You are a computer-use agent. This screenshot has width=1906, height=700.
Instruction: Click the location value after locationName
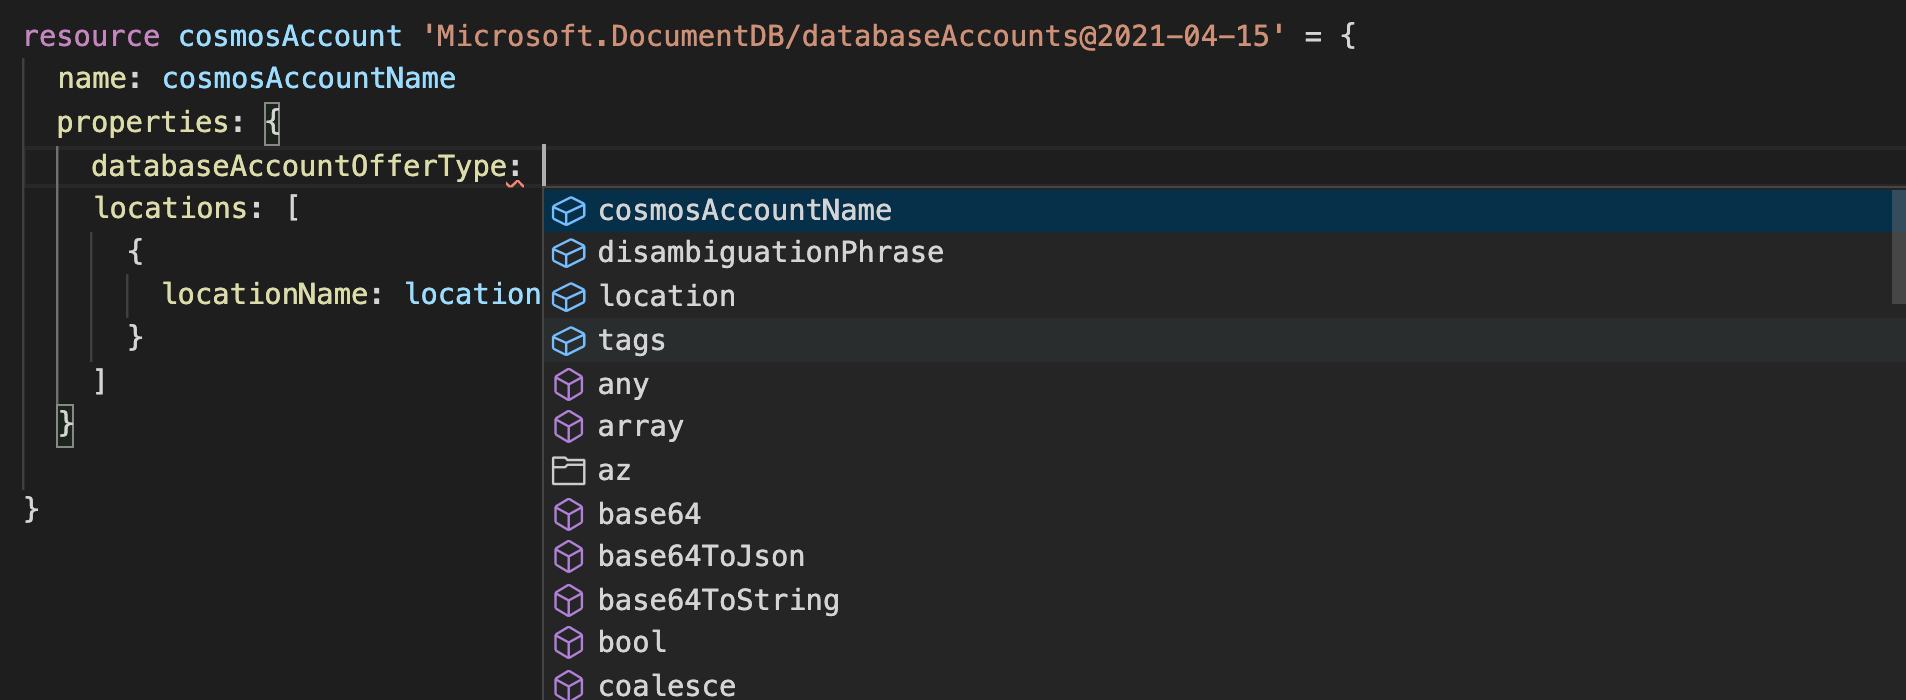473,293
